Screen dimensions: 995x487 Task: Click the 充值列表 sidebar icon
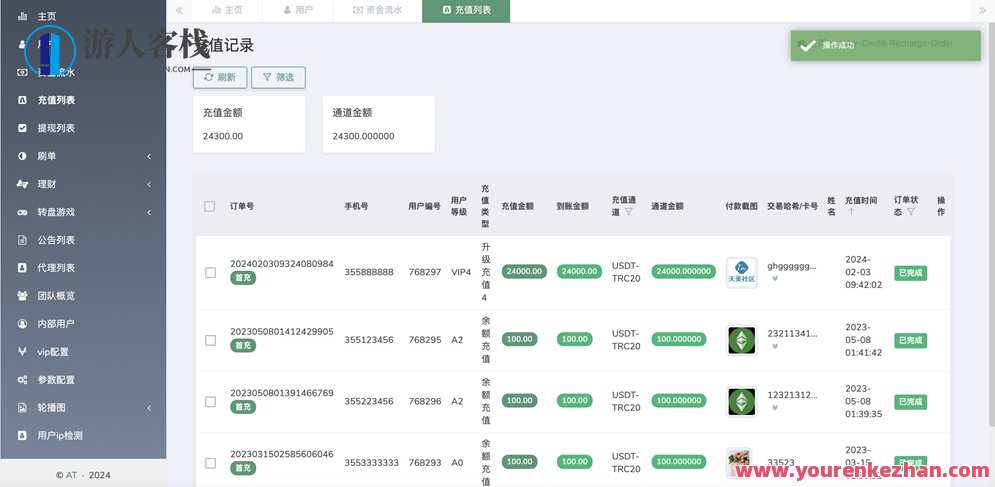22,100
